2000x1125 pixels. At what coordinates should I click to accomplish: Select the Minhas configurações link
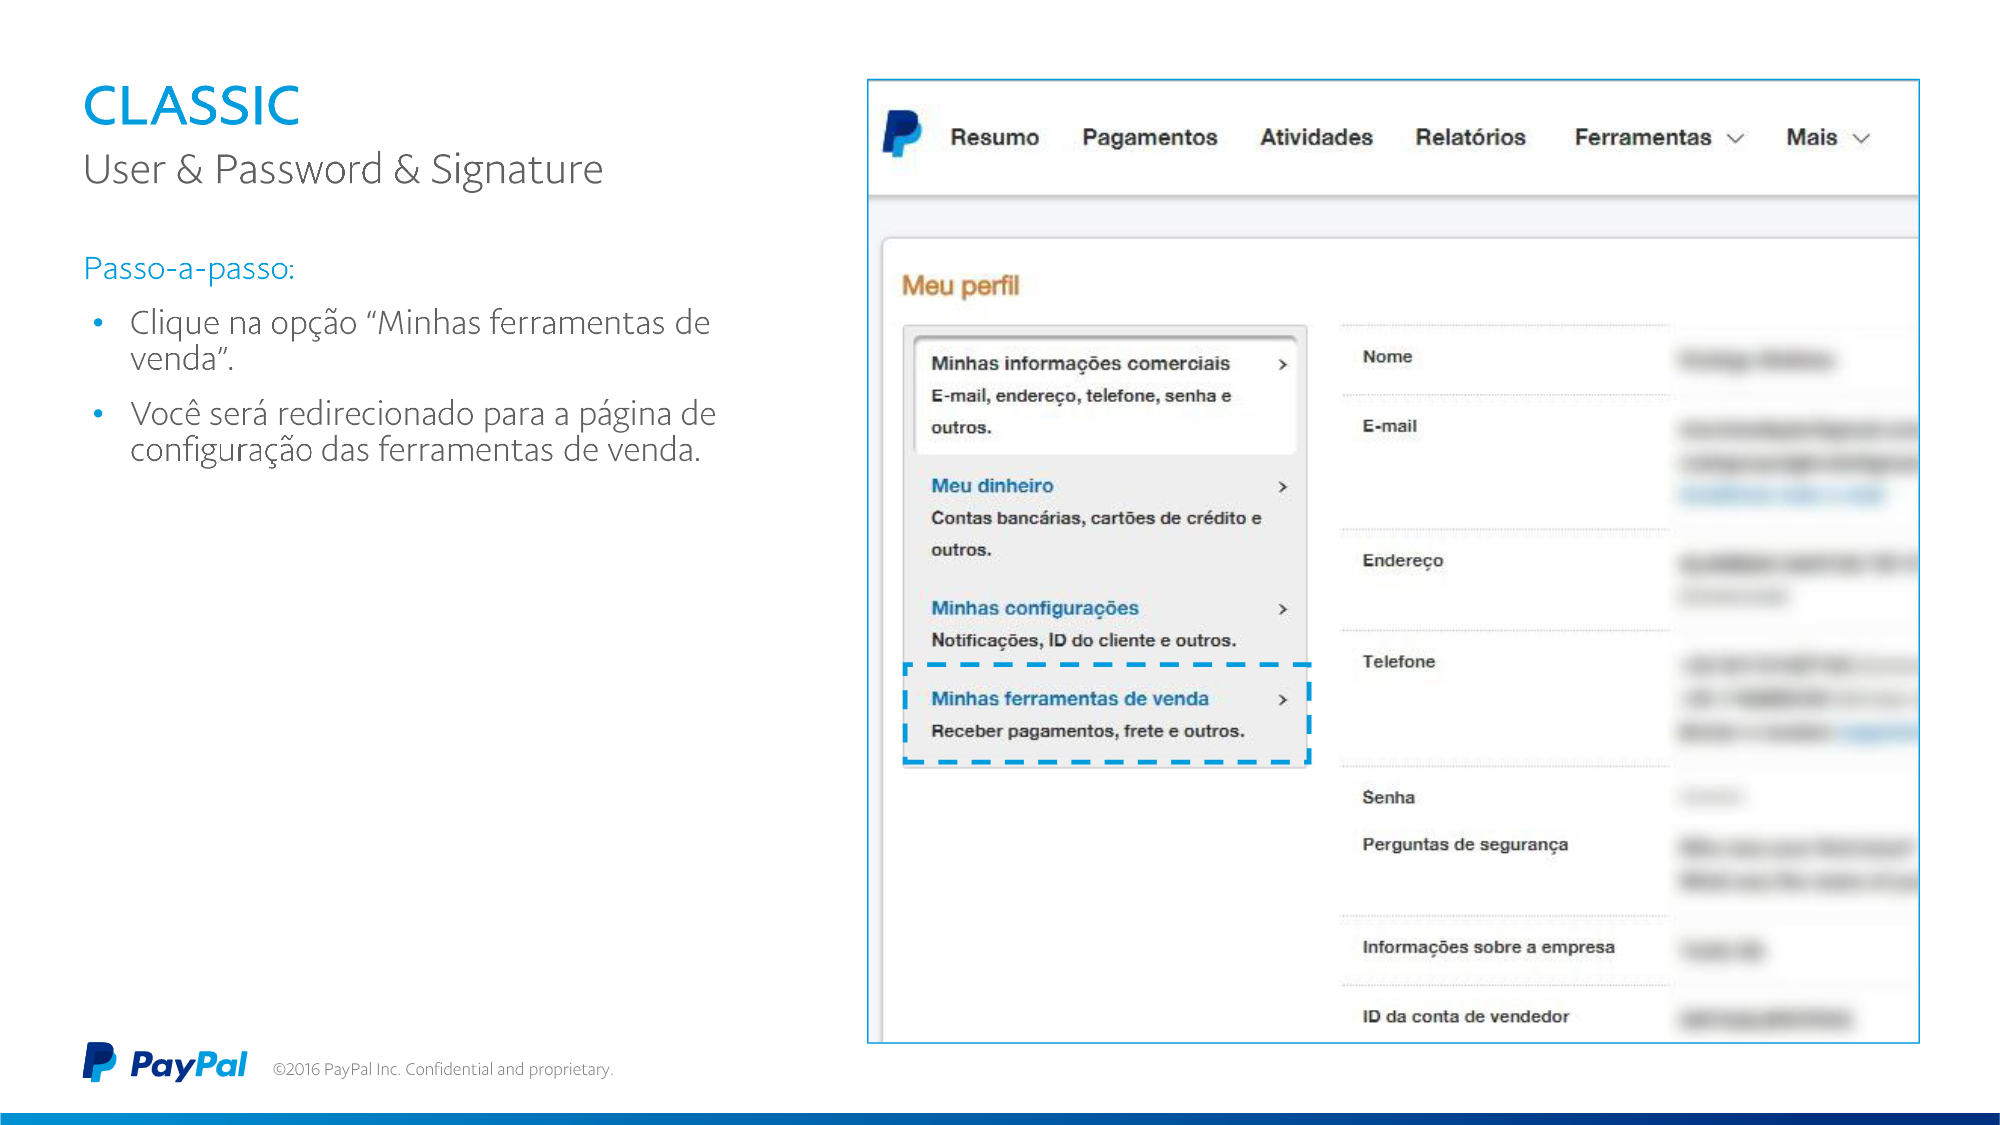(x=1034, y=608)
